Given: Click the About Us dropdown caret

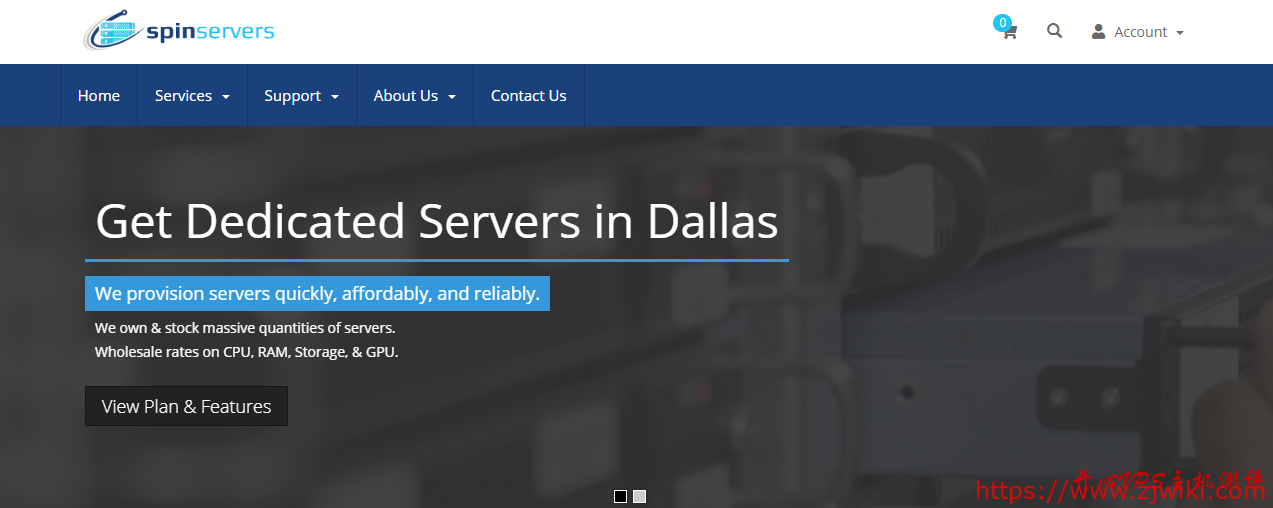Looking at the screenshot, I should tap(452, 97).
